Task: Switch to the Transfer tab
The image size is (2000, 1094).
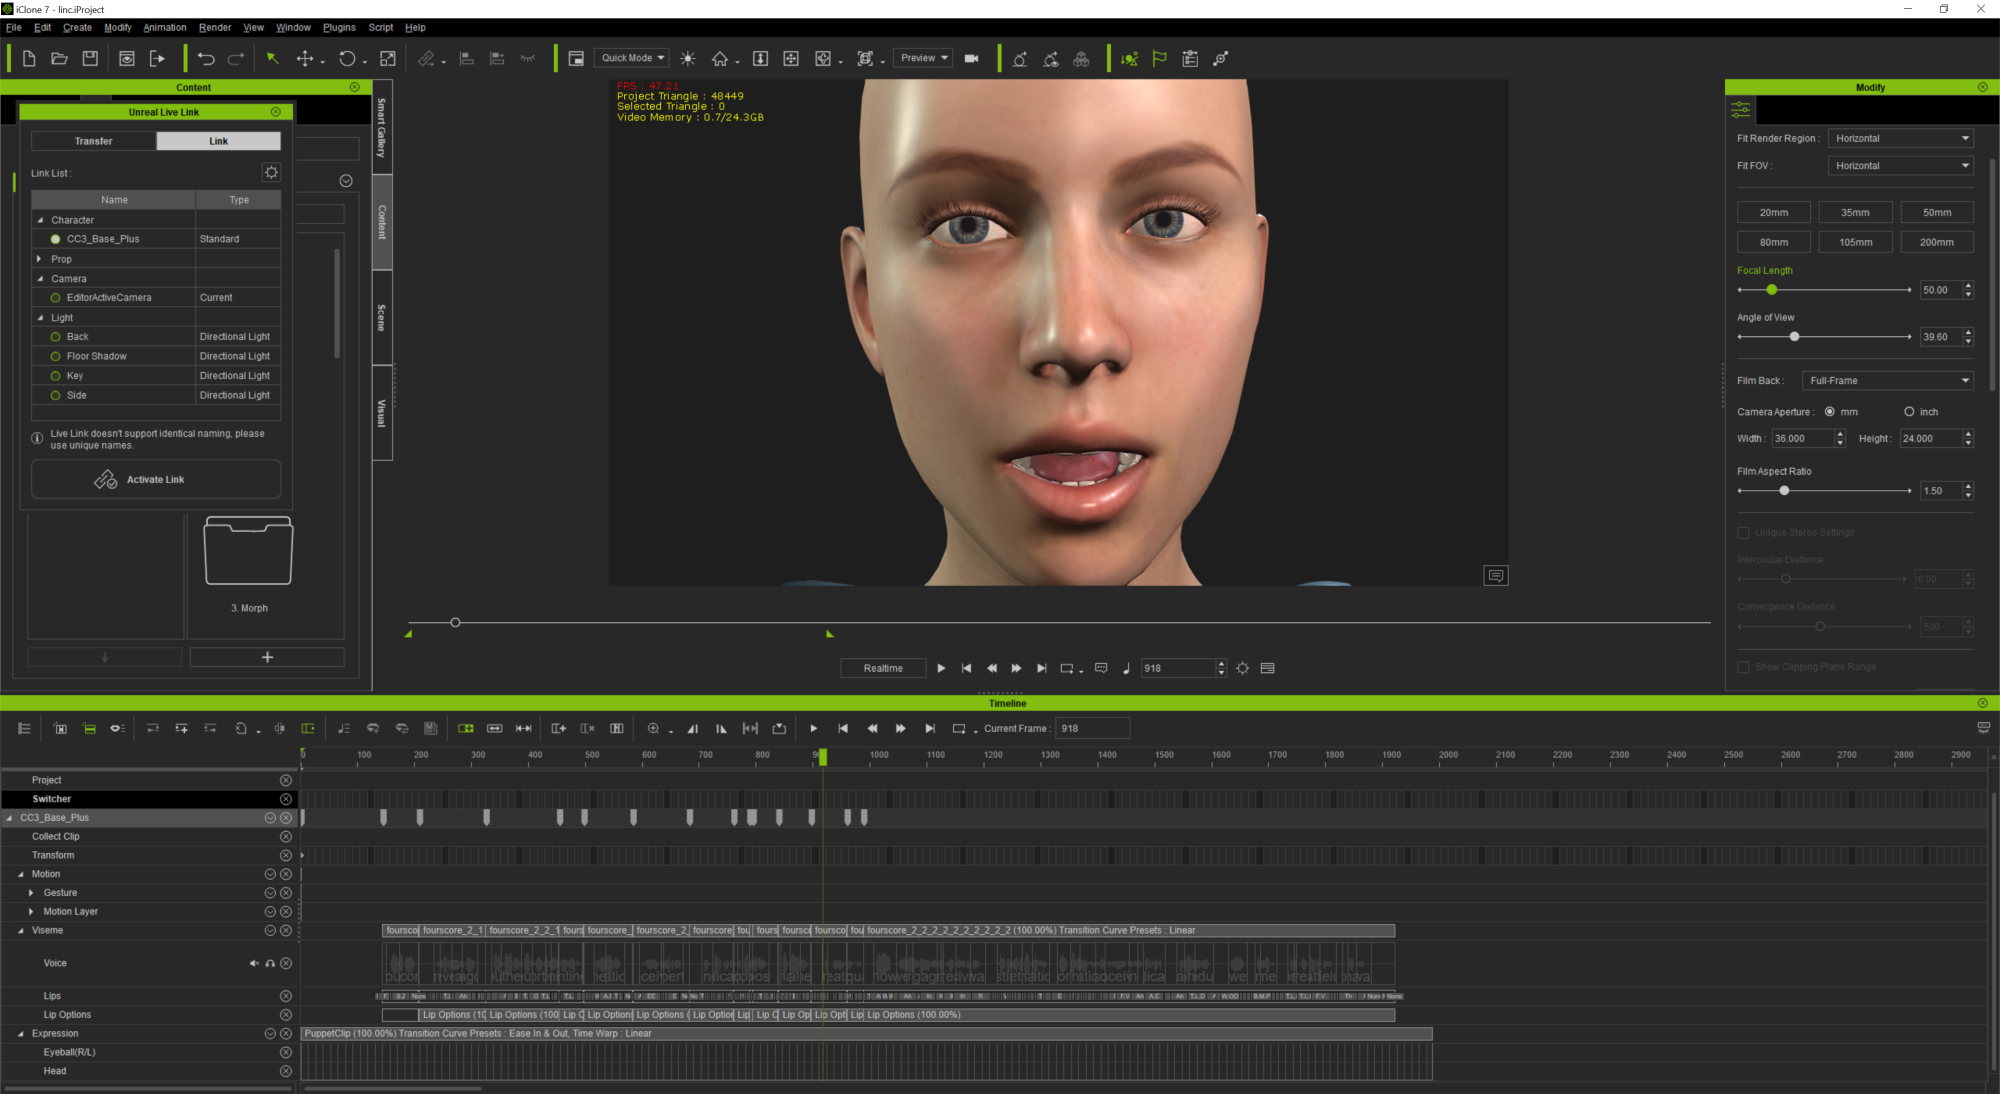Action: (x=94, y=141)
